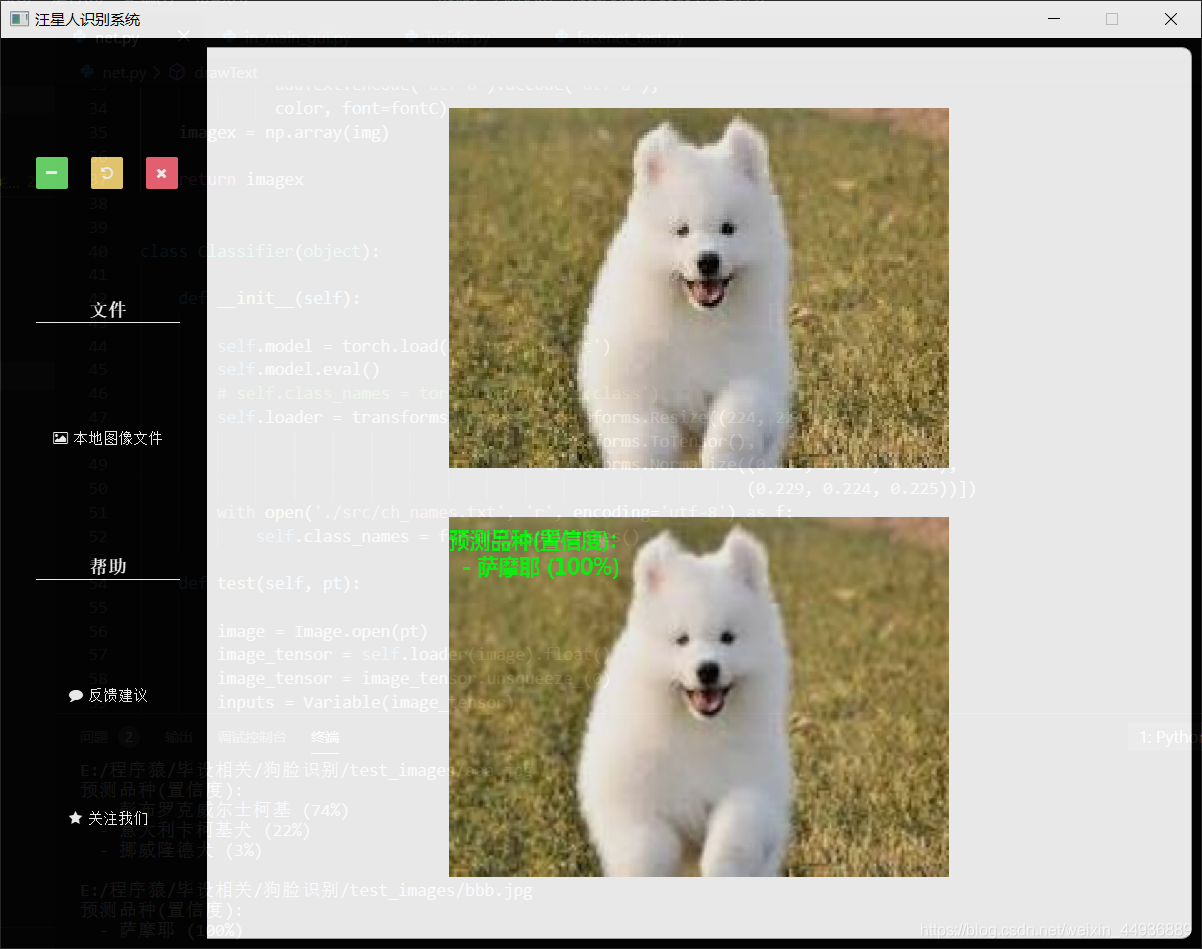Click terminal line 萨摩耶 (100%) at bottom

coord(171,930)
